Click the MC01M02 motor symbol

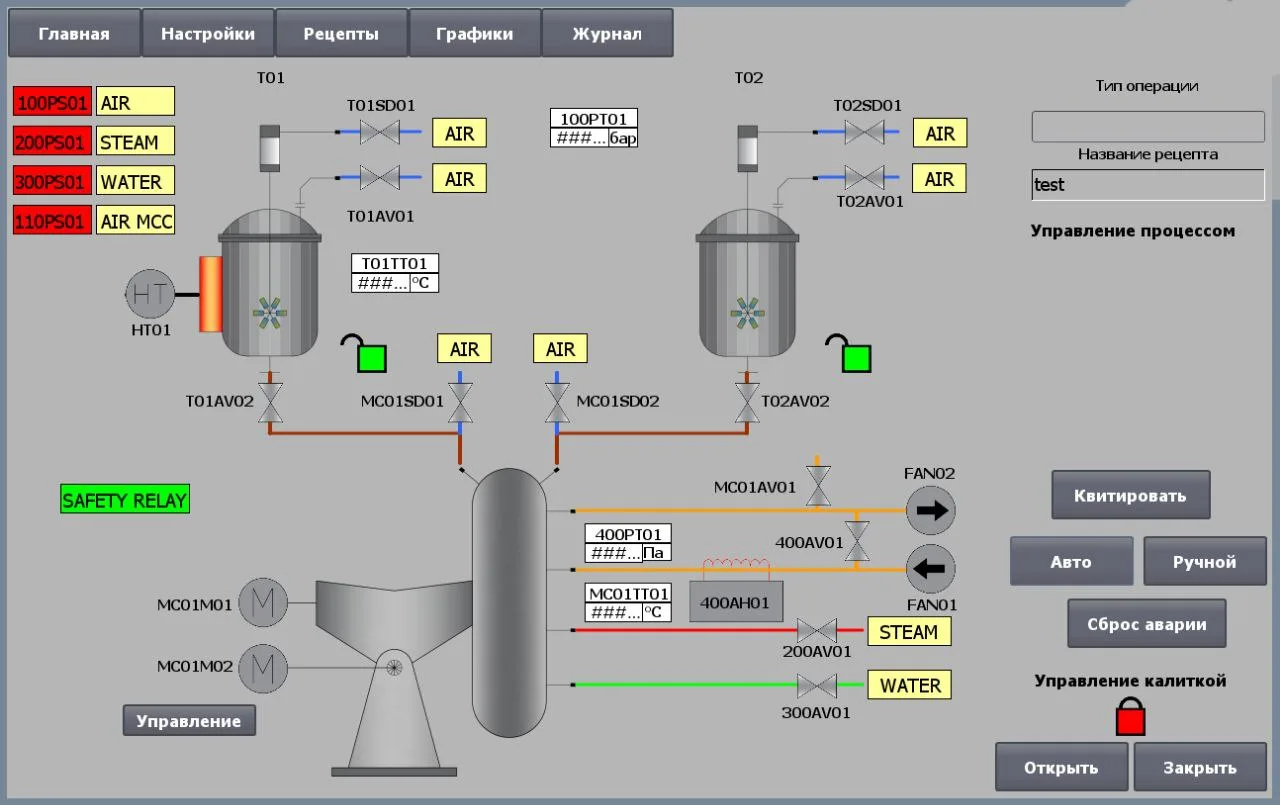263,667
